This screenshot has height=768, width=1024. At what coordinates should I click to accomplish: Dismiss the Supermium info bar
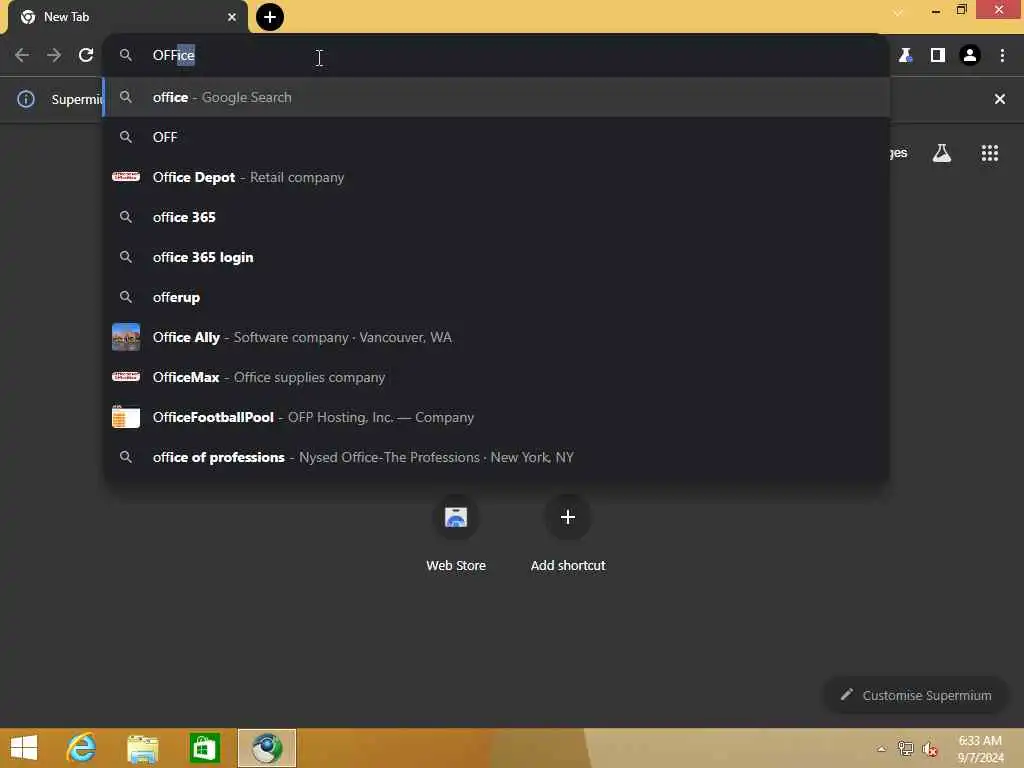click(999, 99)
